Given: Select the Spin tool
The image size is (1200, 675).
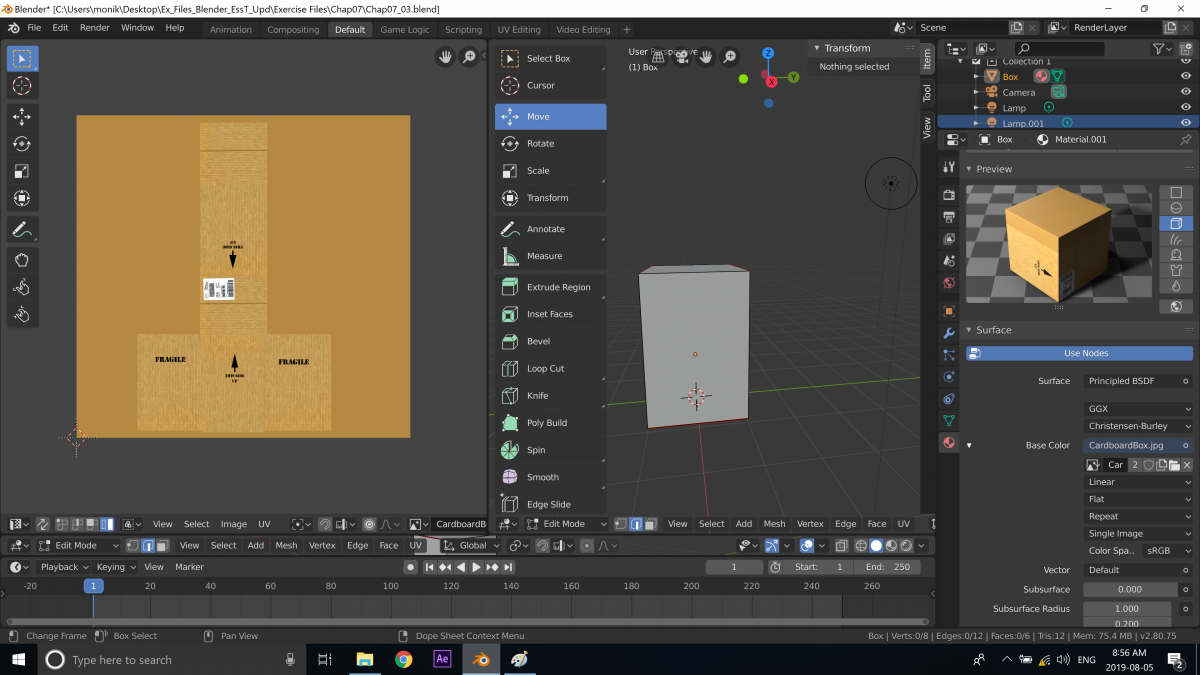Looking at the screenshot, I should coord(543,449).
